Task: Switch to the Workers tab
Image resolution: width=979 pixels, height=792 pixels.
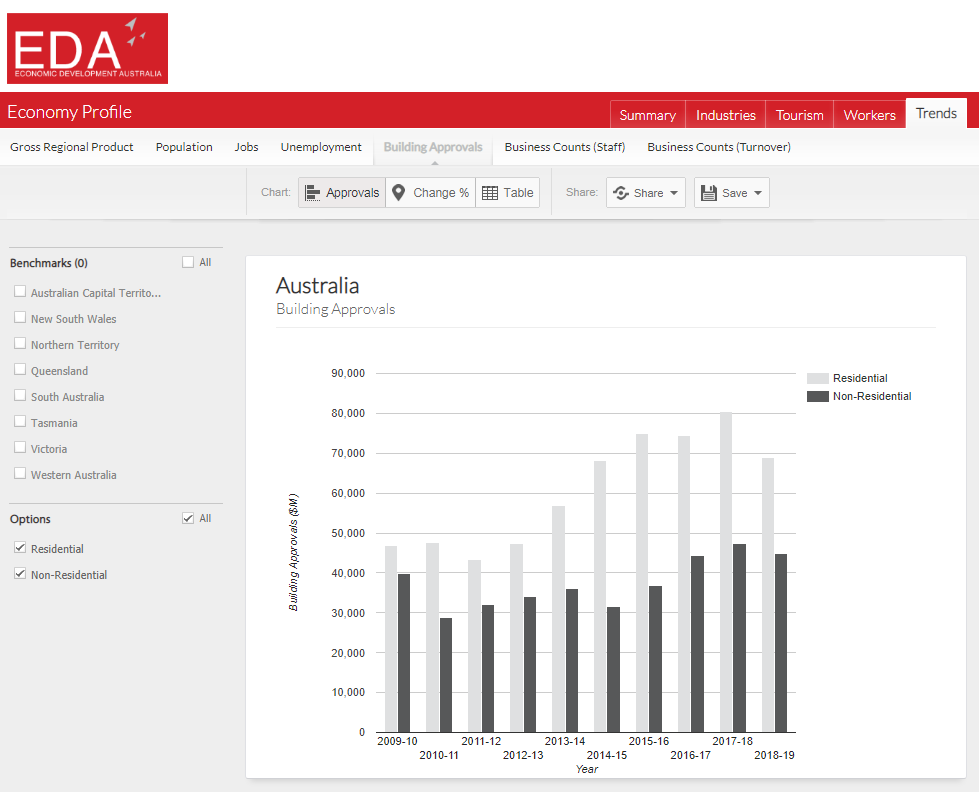Action: tap(870, 115)
